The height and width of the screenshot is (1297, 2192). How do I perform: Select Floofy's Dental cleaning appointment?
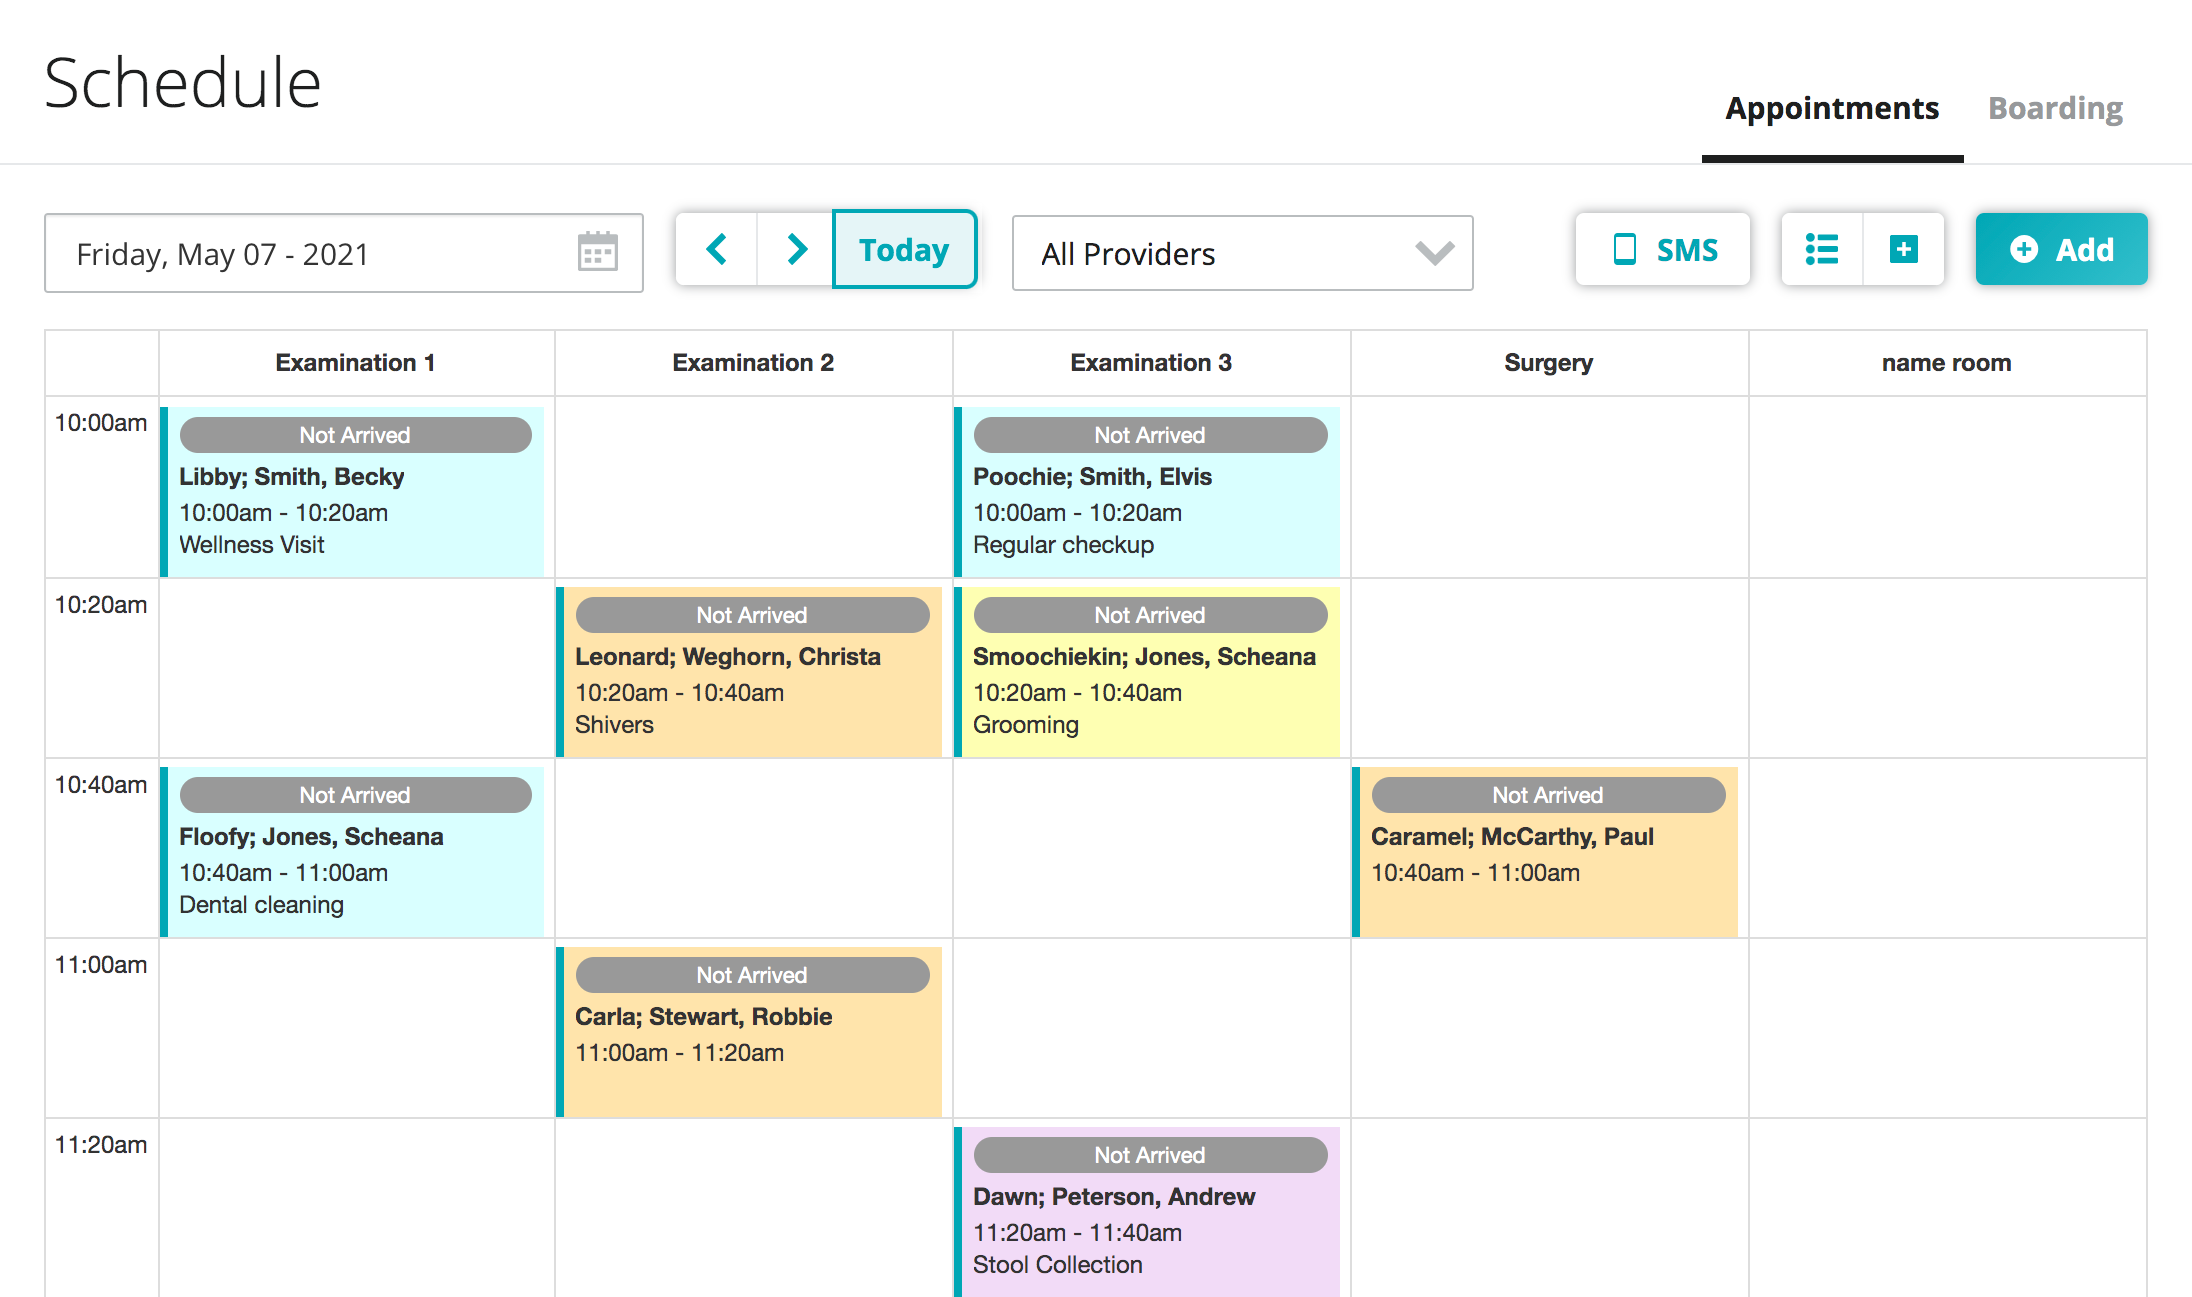(355, 872)
